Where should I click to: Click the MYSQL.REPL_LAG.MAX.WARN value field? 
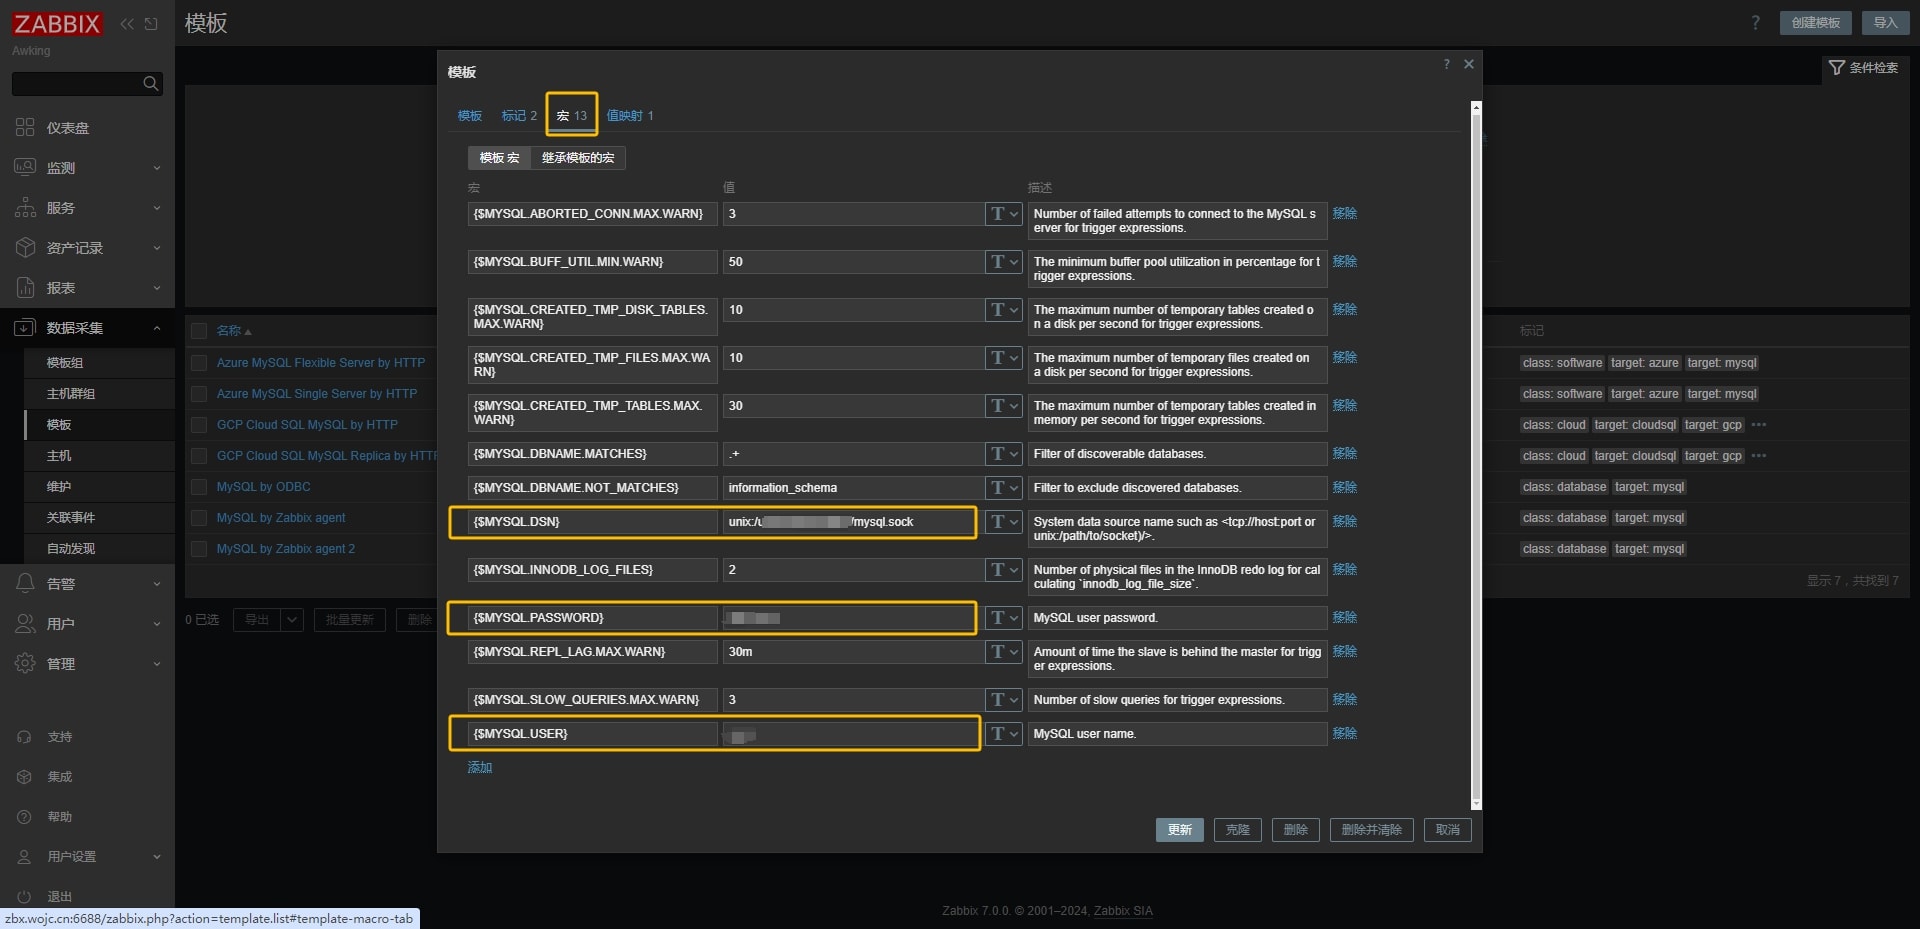(x=853, y=652)
